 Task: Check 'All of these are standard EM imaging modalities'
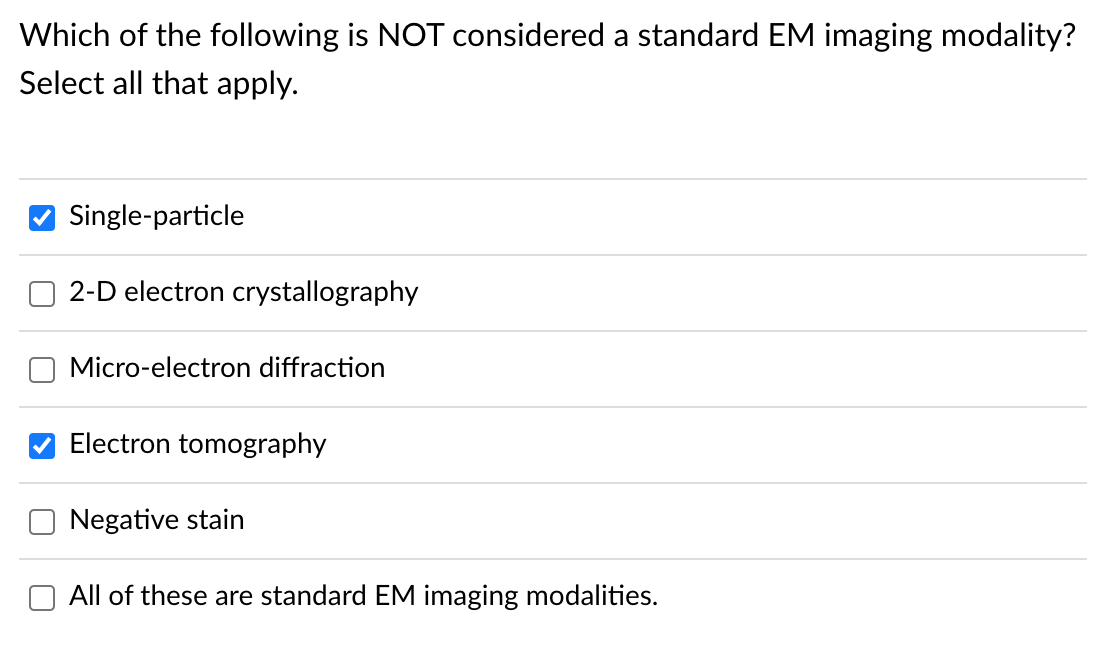click(x=41, y=597)
